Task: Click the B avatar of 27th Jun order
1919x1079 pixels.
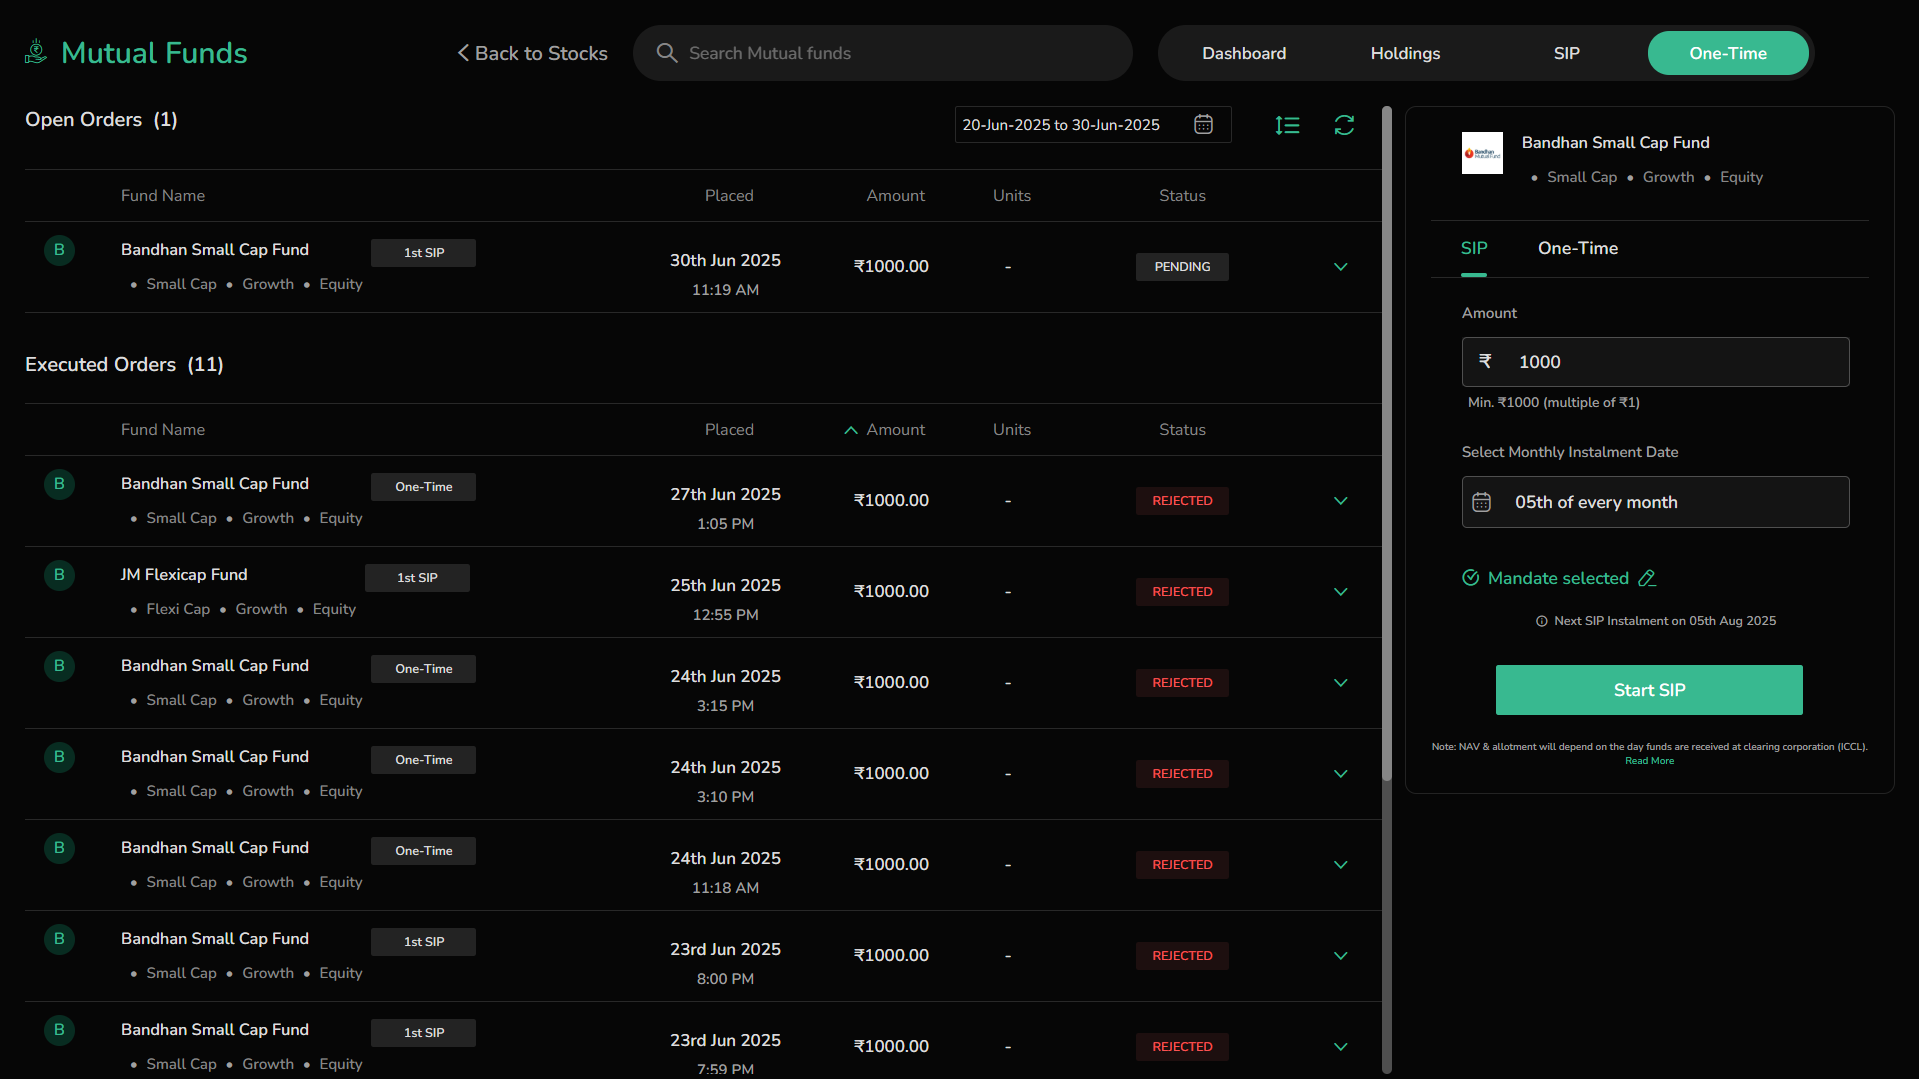Action: 60,484
